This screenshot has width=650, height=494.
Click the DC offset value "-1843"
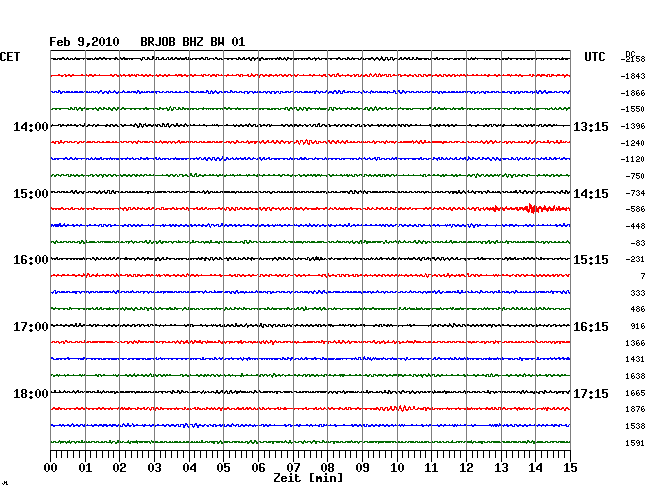click(x=633, y=76)
